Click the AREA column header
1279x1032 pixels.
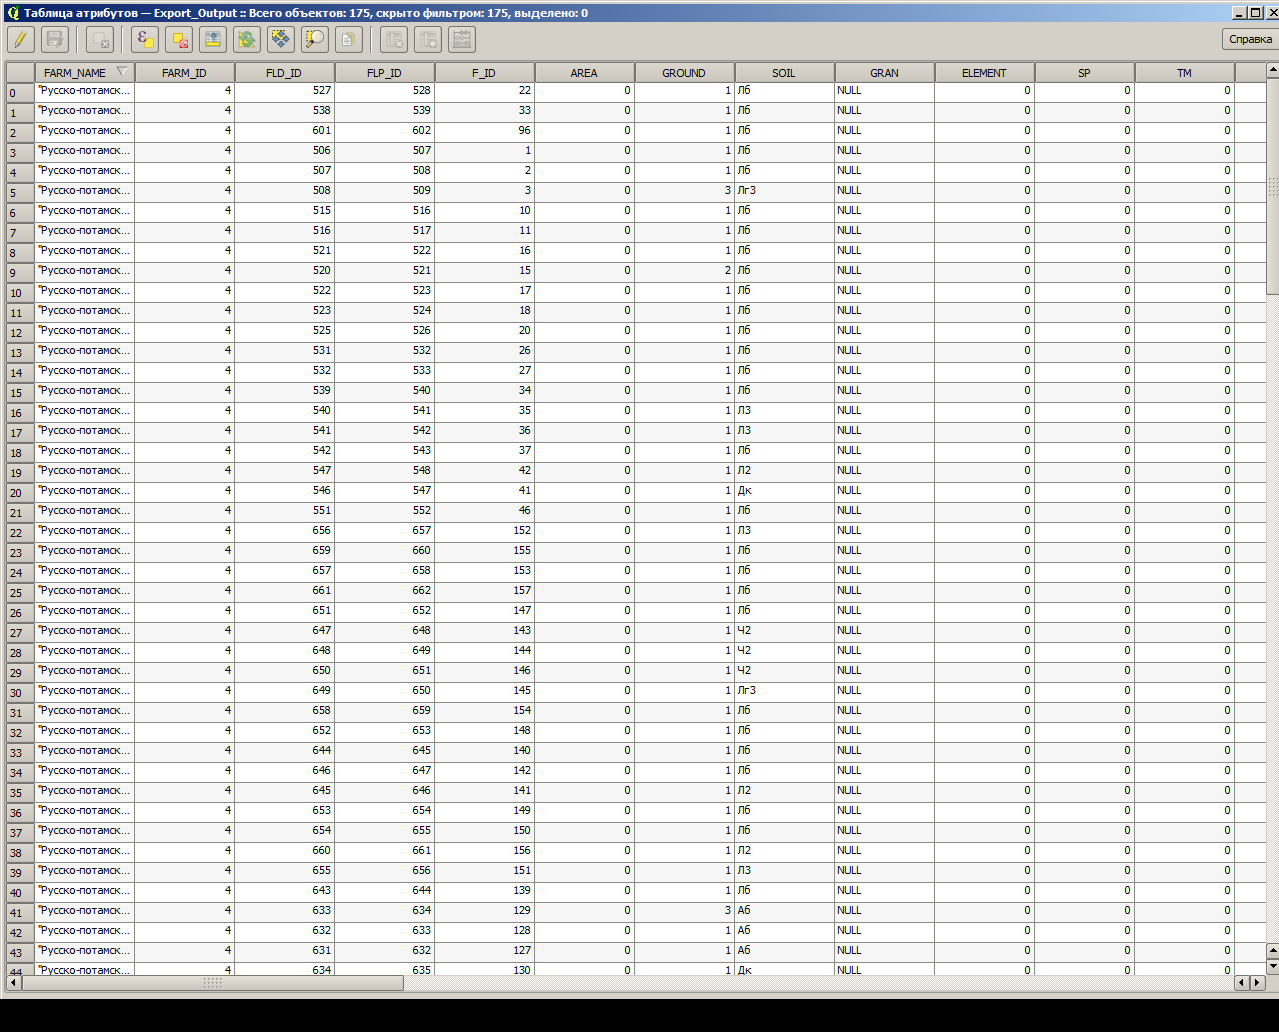click(585, 73)
